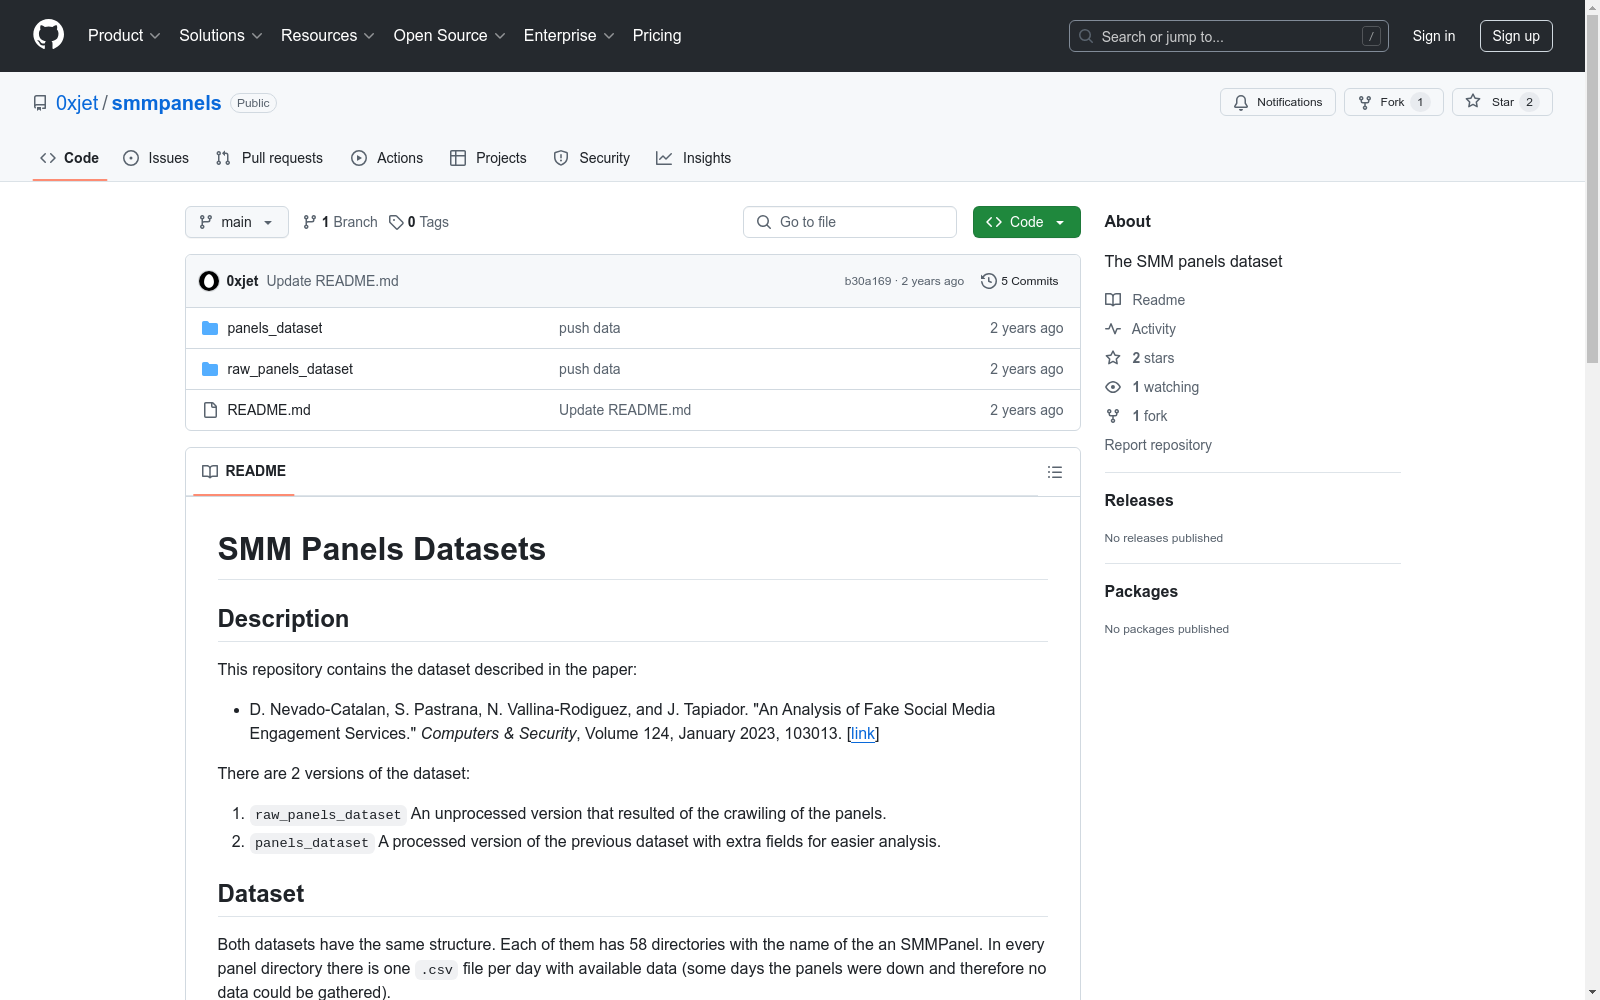1600x1000 pixels.
Task: Open the Product menu dropdown
Action: coord(124,35)
